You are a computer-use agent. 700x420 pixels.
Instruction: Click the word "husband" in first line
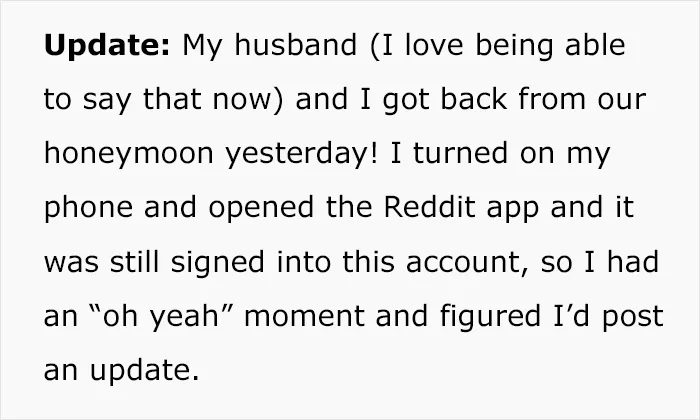tap(296, 45)
